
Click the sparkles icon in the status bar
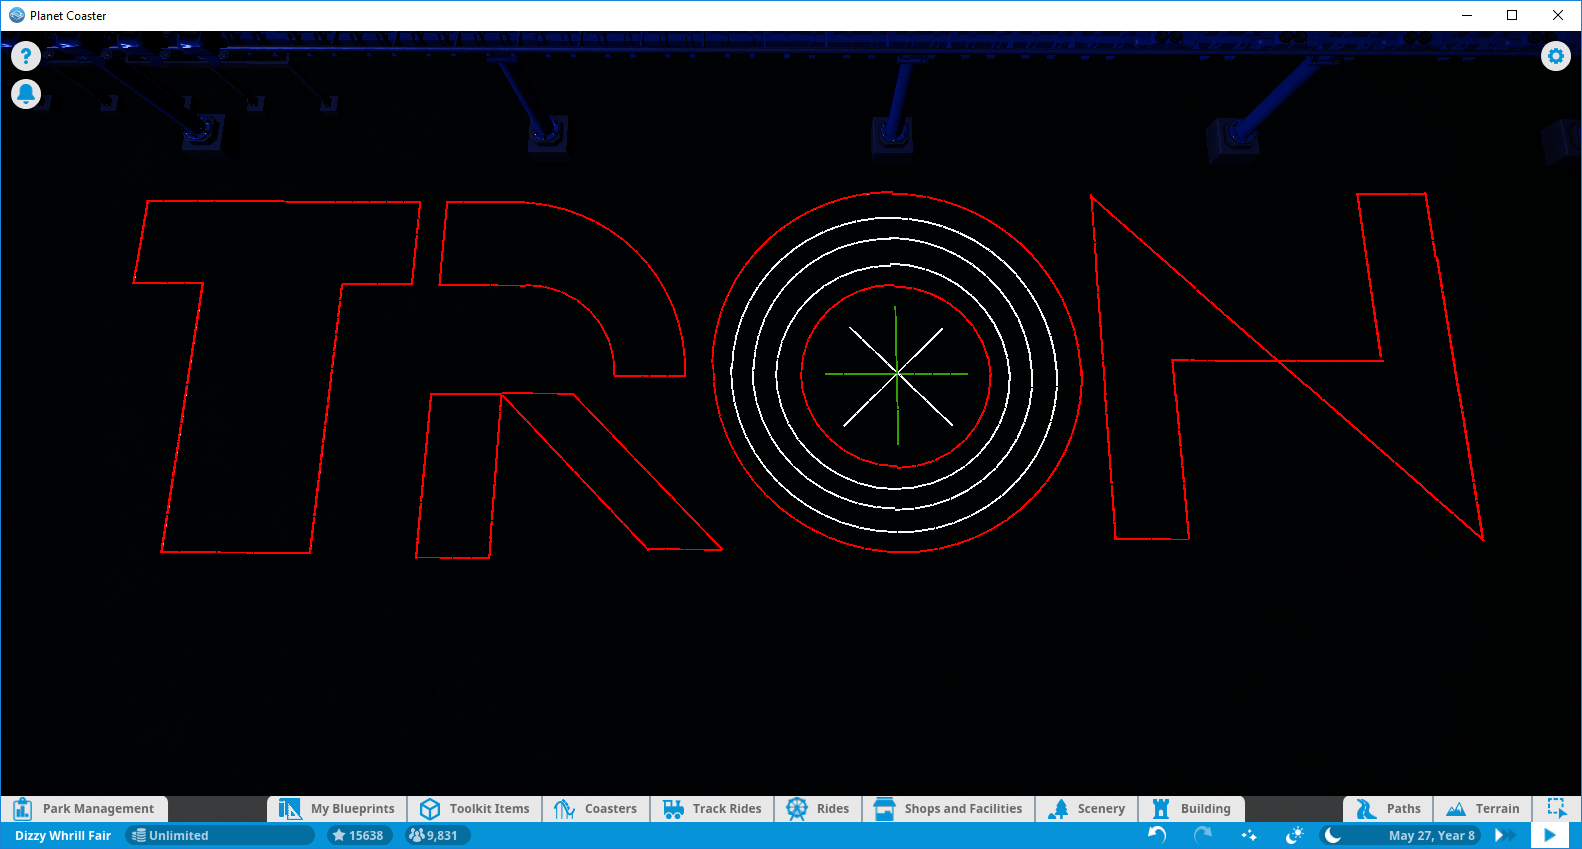point(1249,835)
